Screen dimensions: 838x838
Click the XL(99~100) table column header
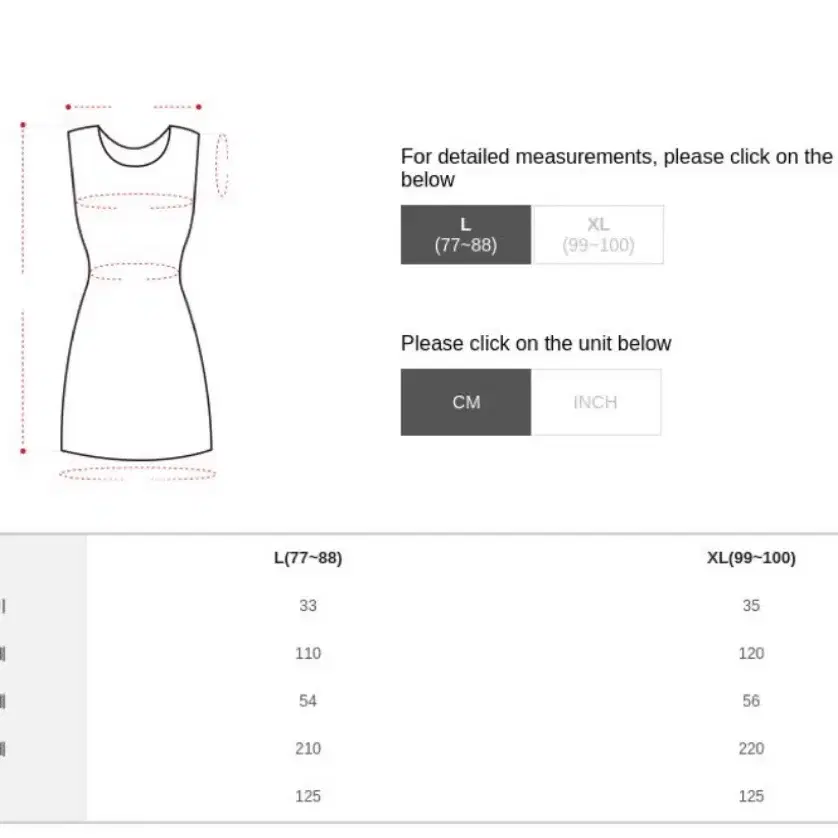pyautogui.click(x=751, y=558)
